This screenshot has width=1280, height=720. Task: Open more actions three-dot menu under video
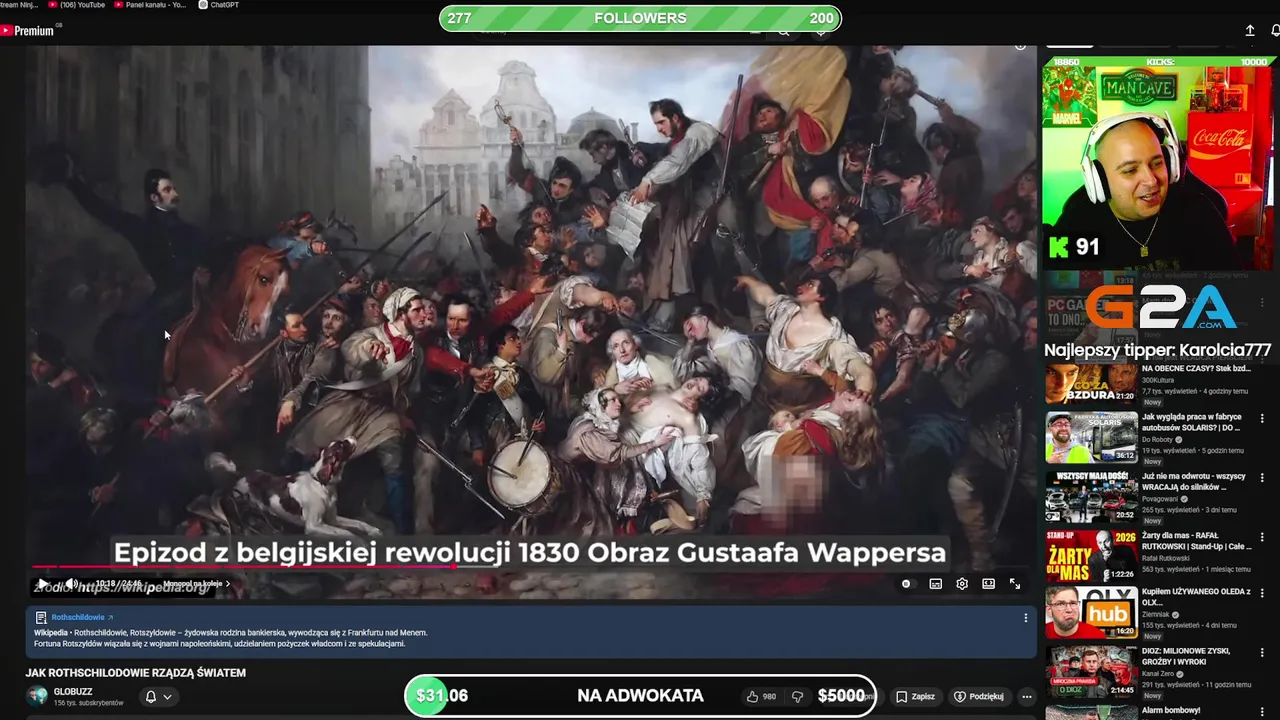pyautogui.click(x=1027, y=696)
